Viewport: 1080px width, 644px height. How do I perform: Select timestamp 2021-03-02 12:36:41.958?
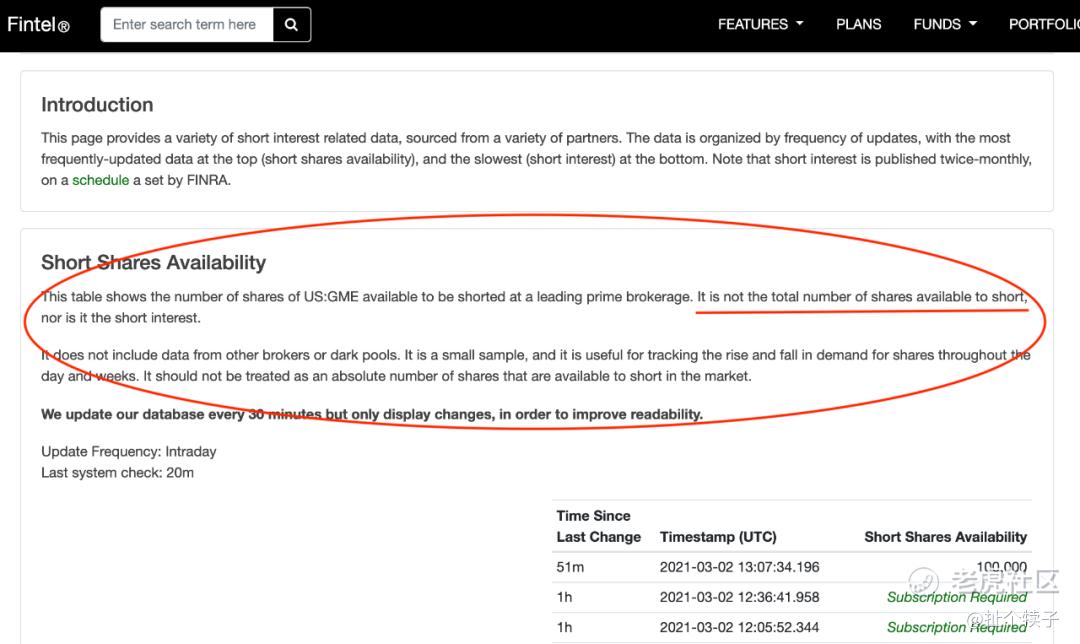coord(739,597)
